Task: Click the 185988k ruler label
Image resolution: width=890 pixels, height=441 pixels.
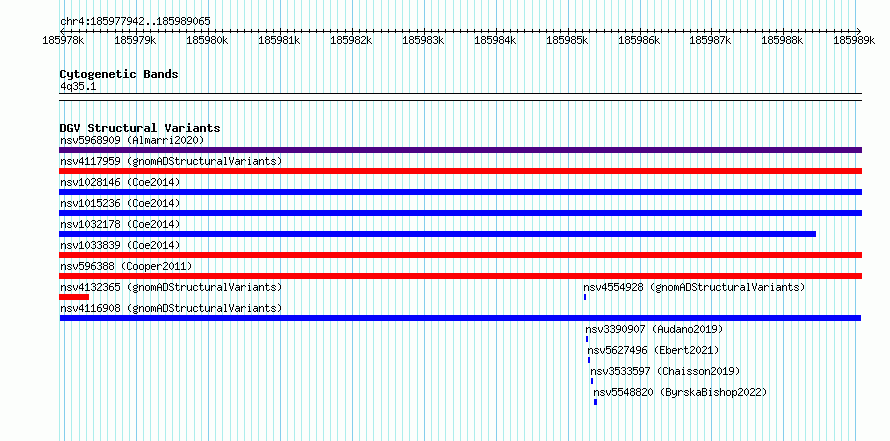Action: click(783, 40)
